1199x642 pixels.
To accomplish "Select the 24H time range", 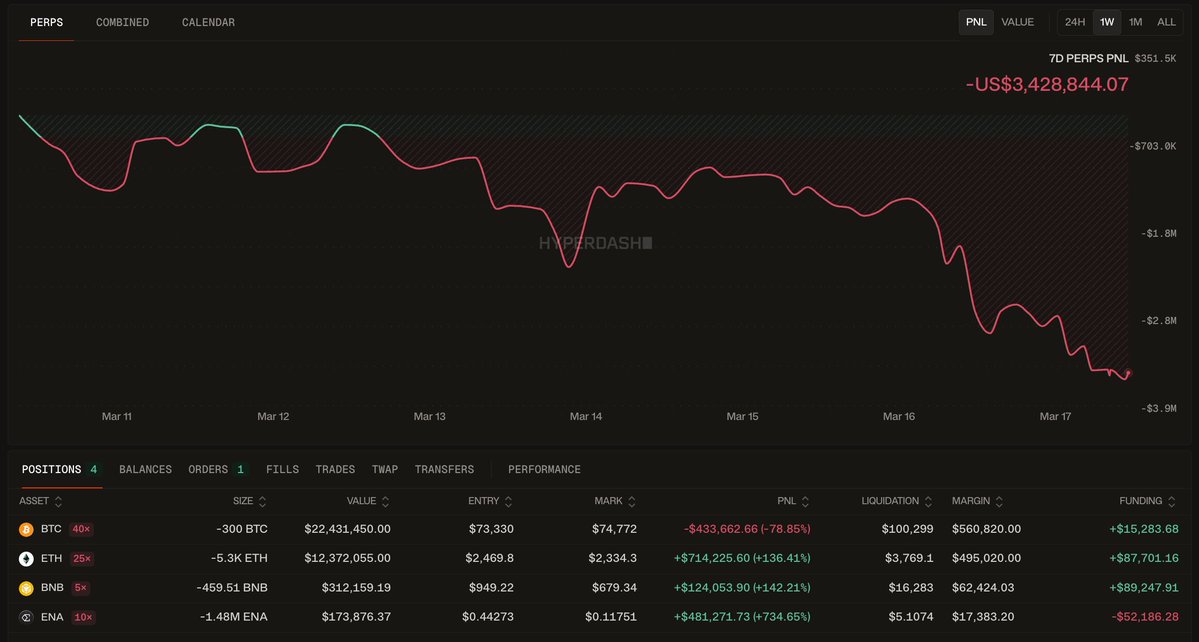I will coord(1075,22).
